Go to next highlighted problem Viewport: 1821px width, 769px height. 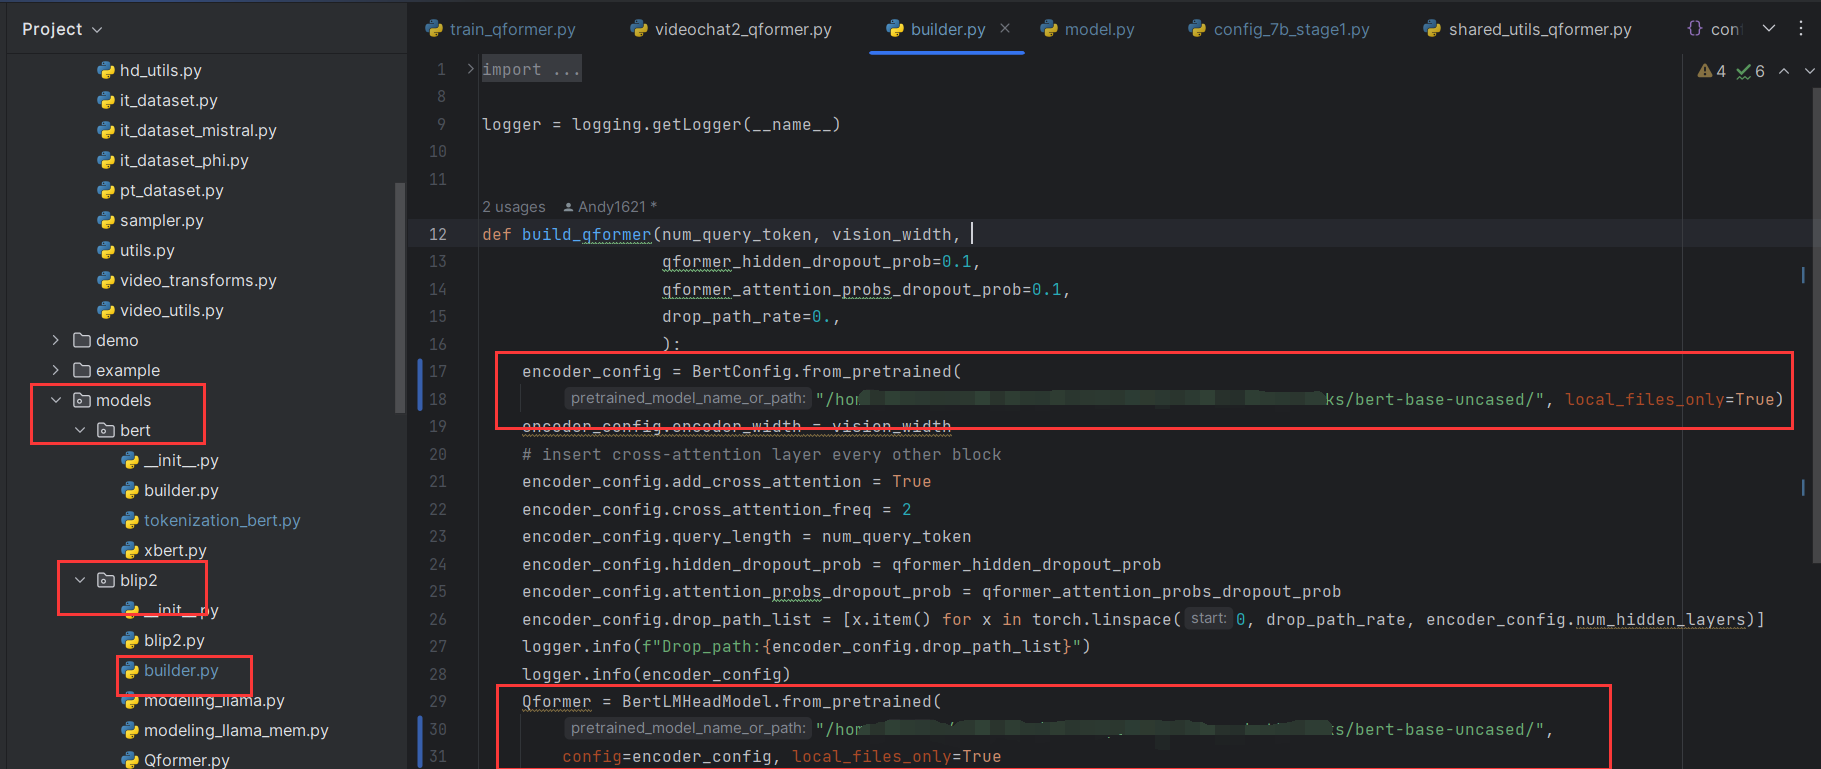[1809, 71]
